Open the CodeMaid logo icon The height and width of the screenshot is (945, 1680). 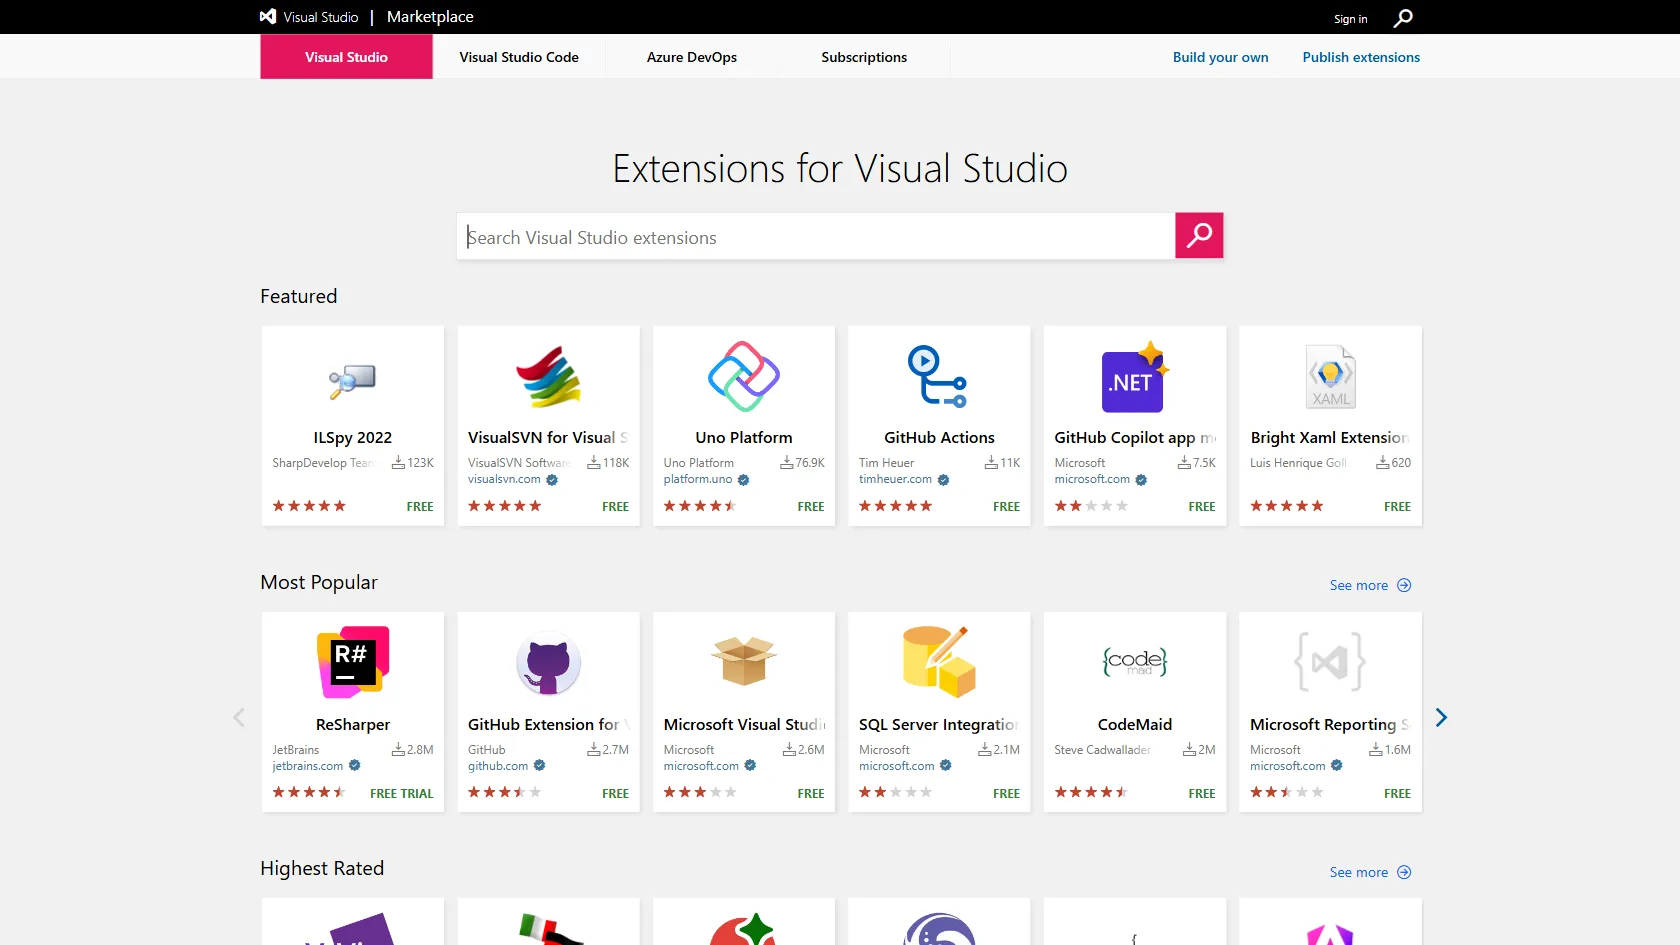coord(1135,661)
